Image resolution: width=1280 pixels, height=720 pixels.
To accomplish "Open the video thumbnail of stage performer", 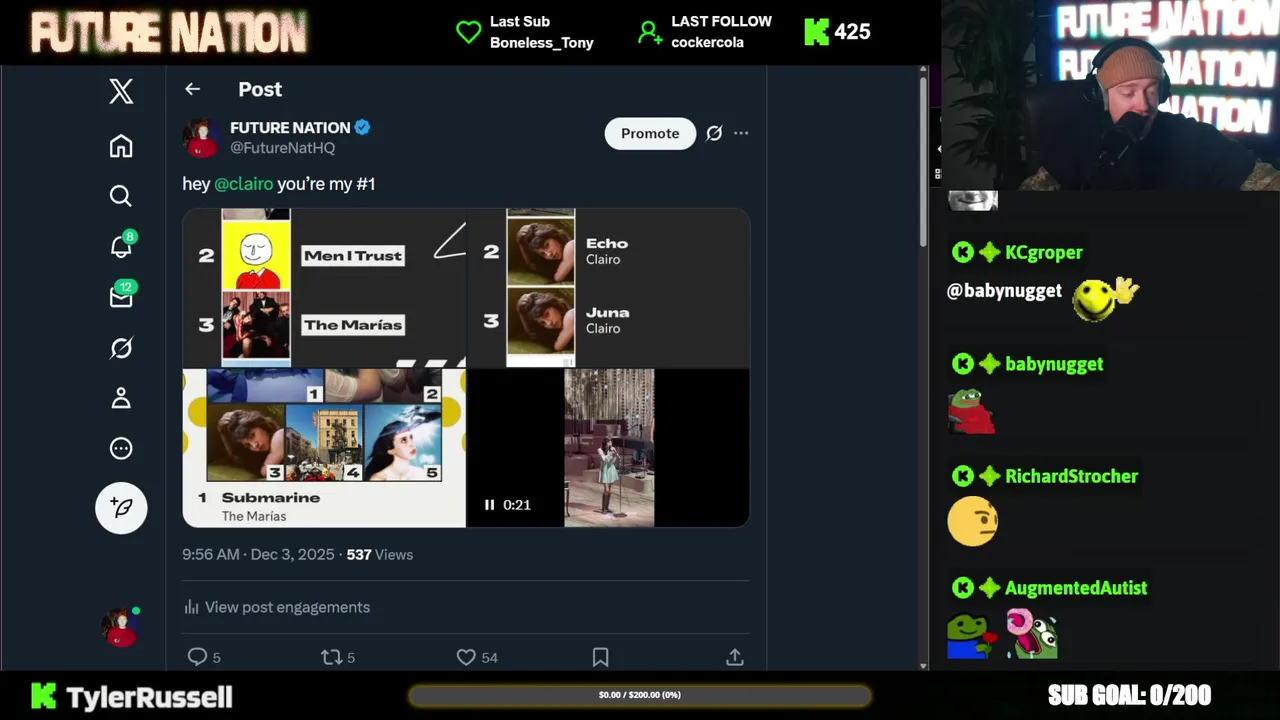I will [x=609, y=448].
